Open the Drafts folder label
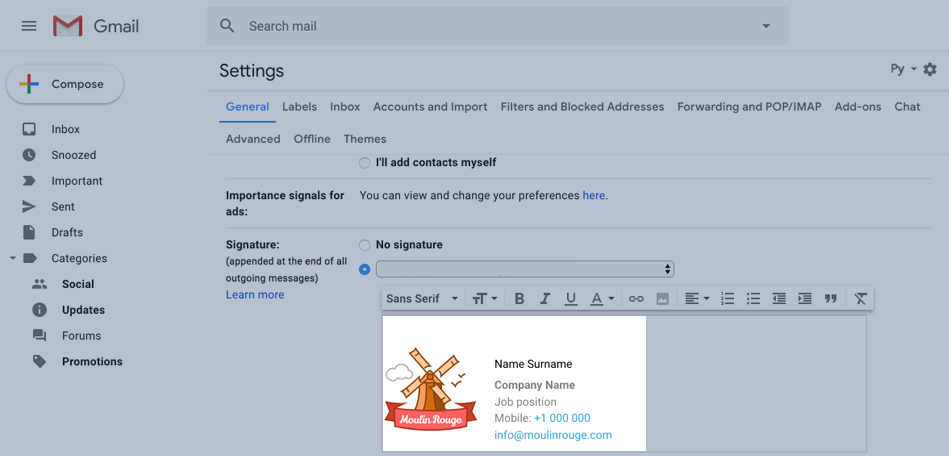The height and width of the screenshot is (456, 949). (67, 233)
